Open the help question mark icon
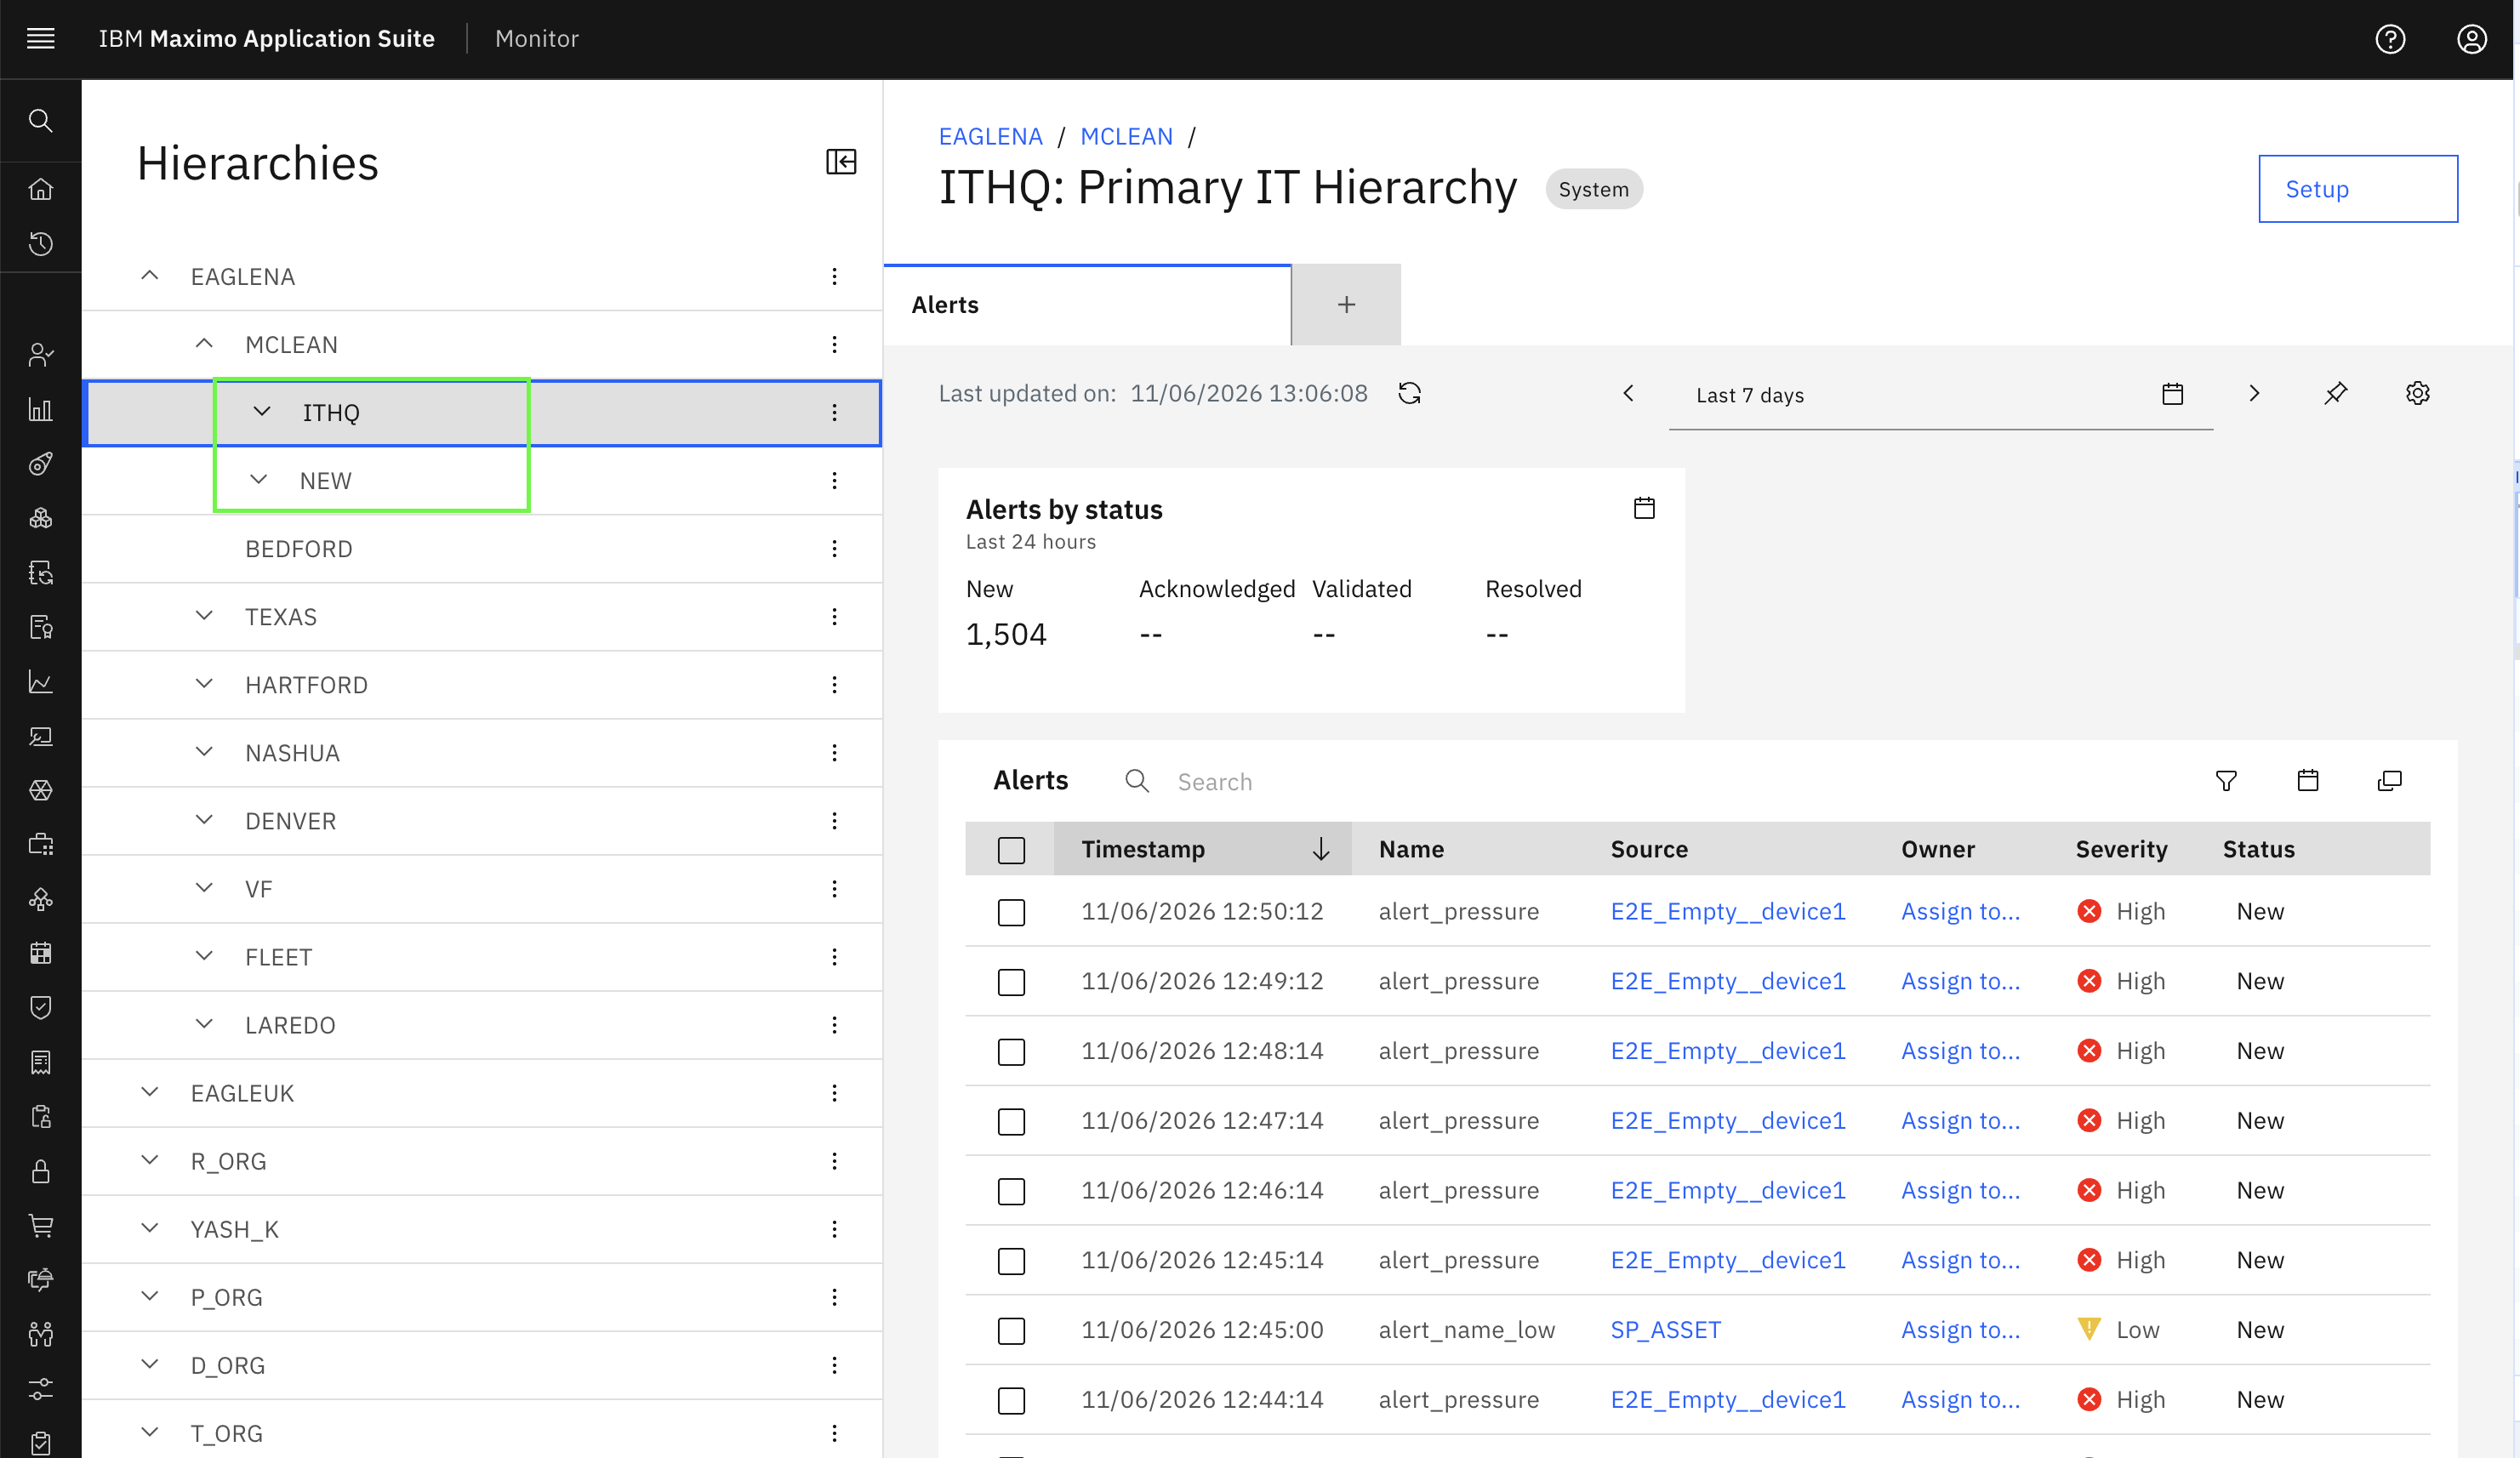The image size is (2520, 1458). (2391, 39)
